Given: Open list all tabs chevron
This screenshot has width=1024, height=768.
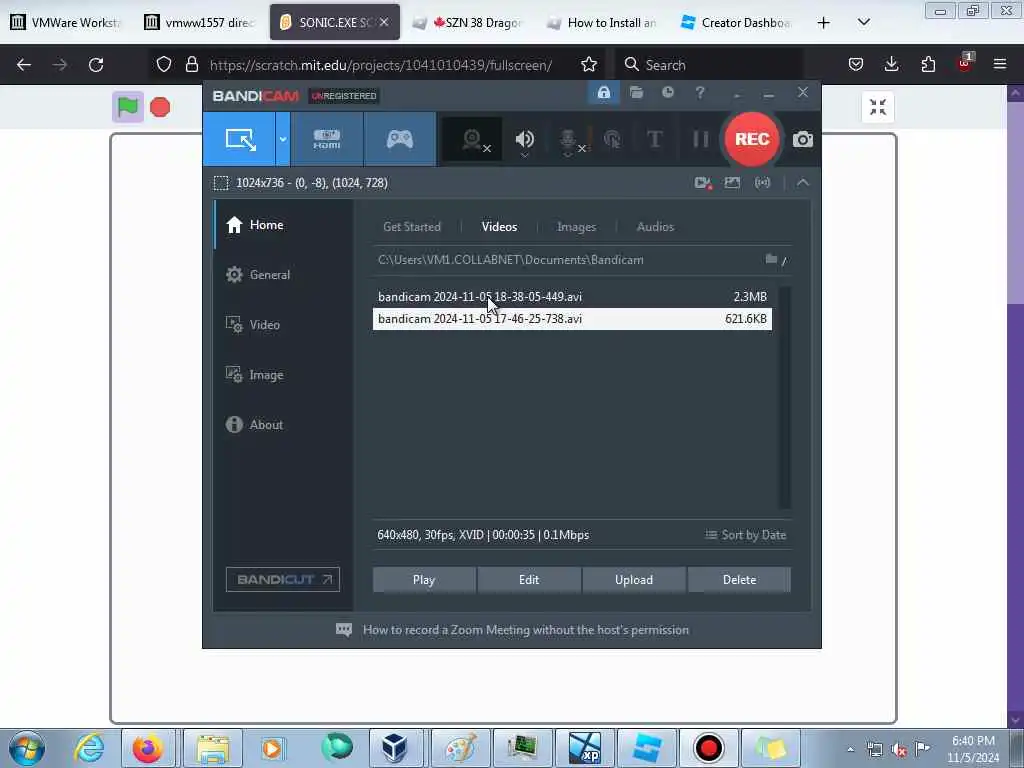Looking at the screenshot, I should pos(863,23).
